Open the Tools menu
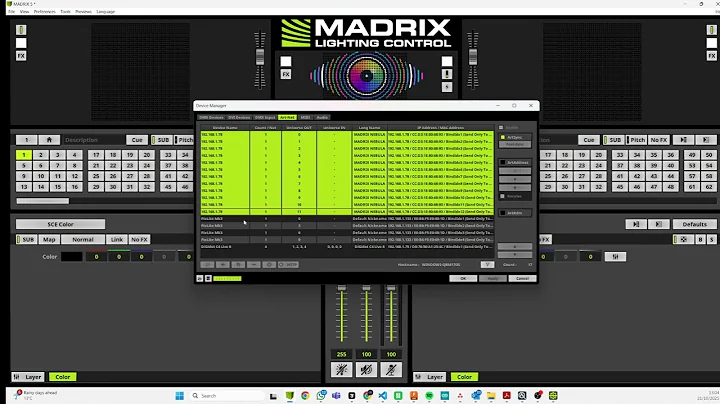The height and width of the screenshot is (404, 720). tap(65, 11)
